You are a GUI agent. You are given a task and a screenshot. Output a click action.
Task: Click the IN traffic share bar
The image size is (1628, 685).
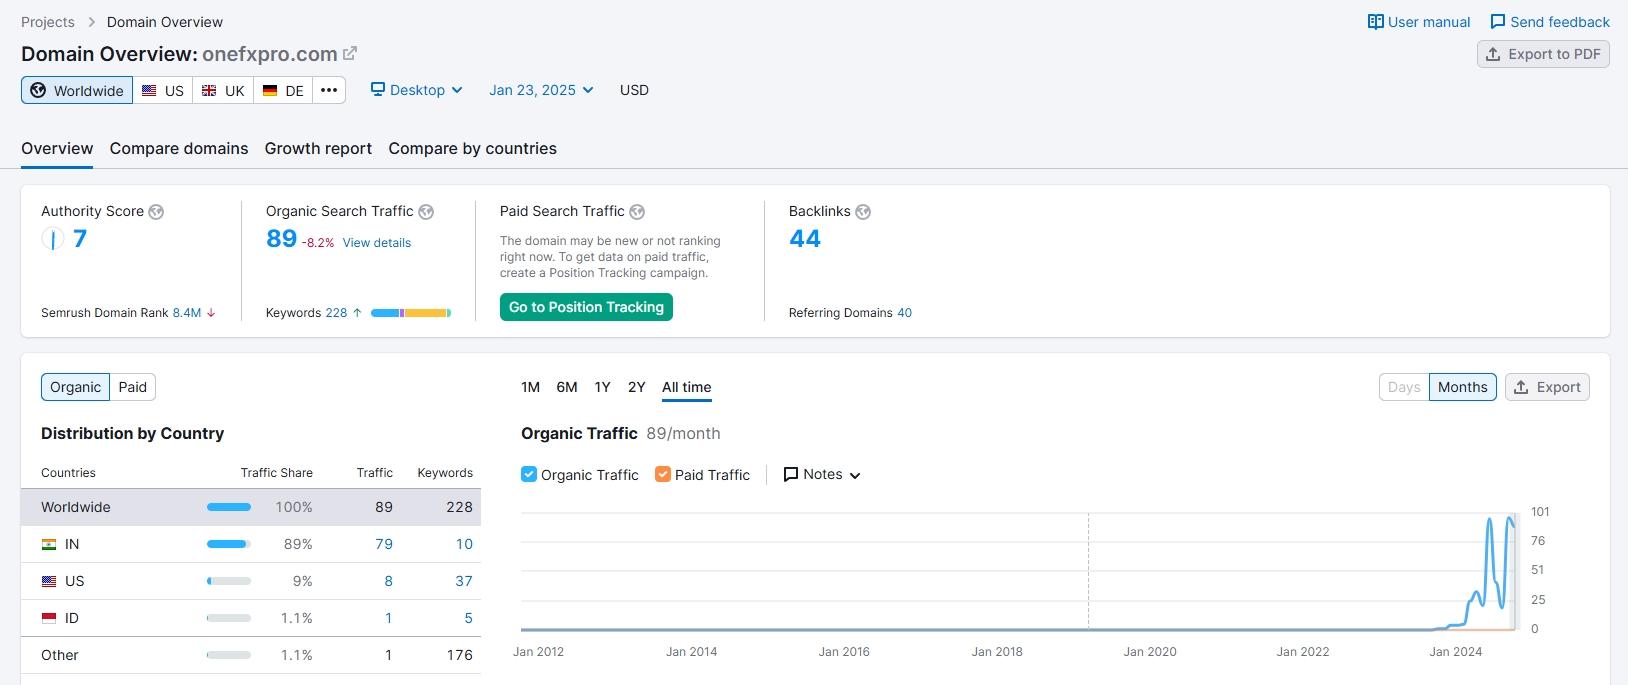coord(229,544)
